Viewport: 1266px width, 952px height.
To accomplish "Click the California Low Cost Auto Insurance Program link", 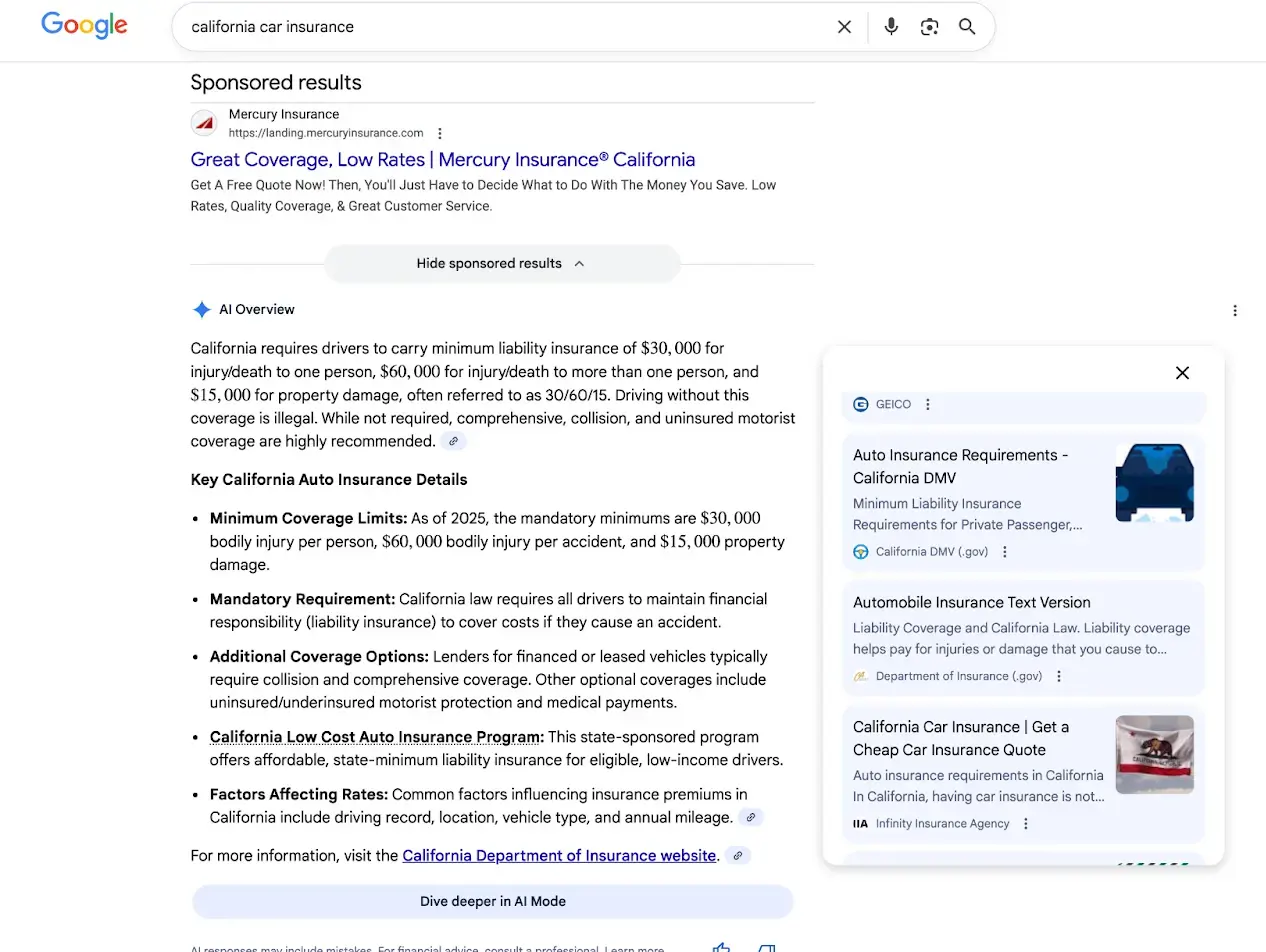I will [x=375, y=737].
